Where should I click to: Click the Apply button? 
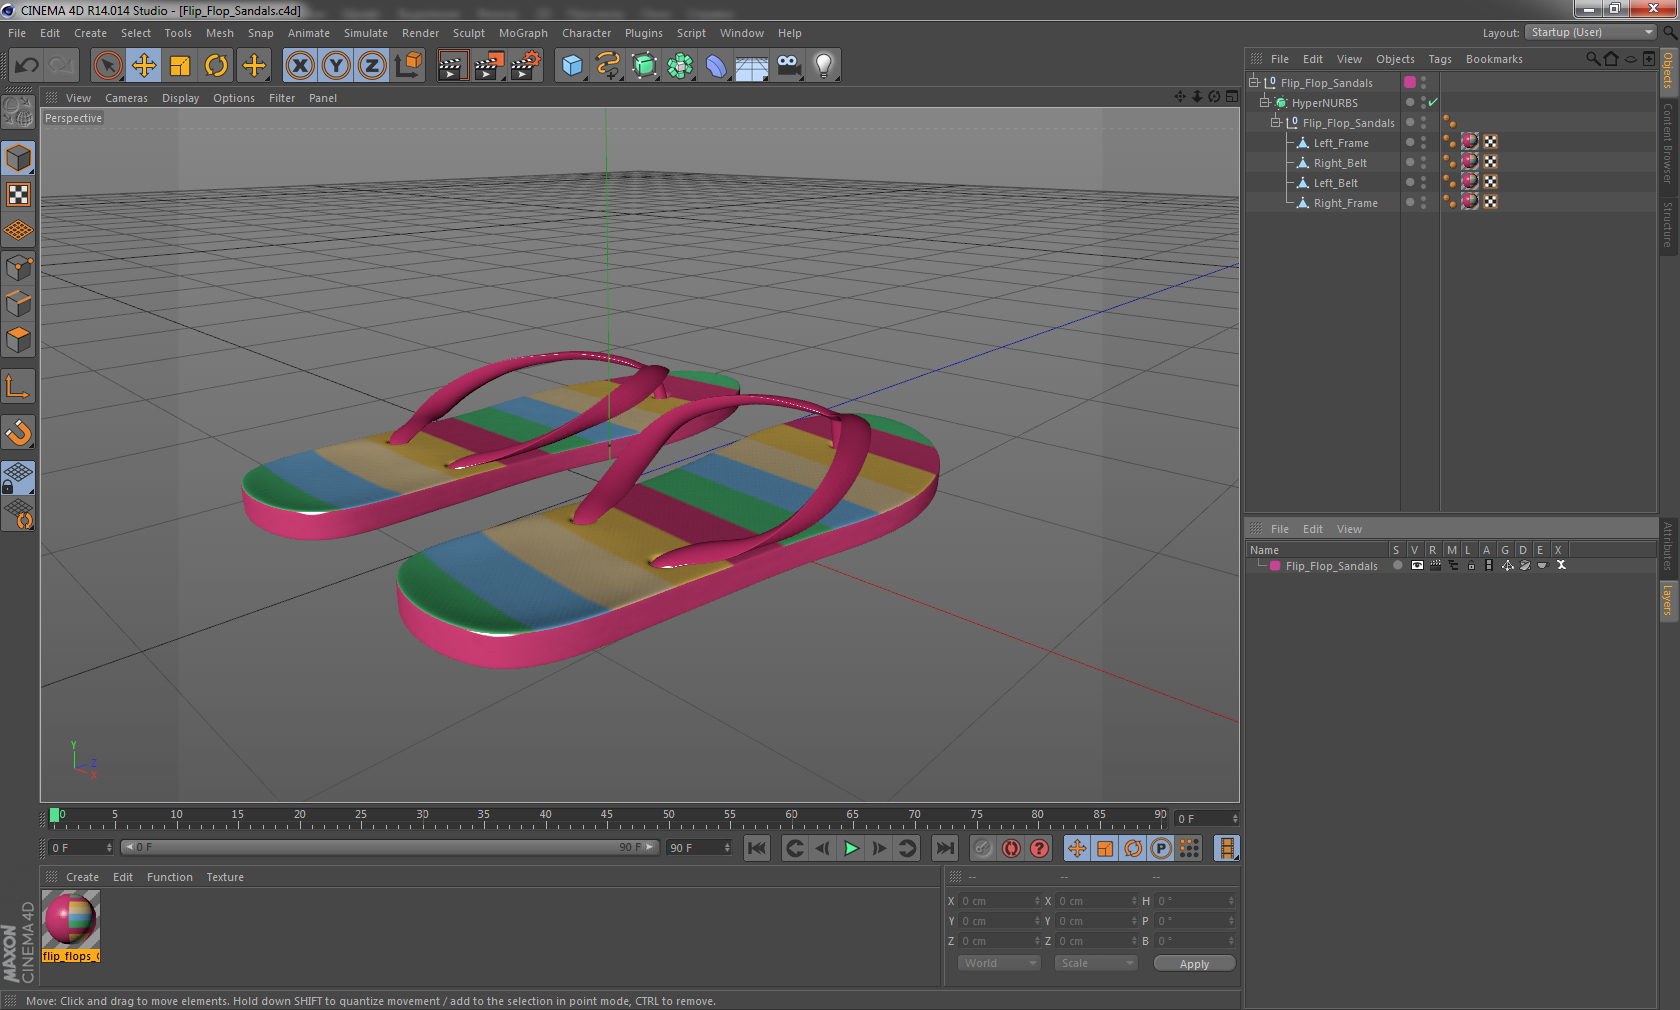[x=1194, y=964]
